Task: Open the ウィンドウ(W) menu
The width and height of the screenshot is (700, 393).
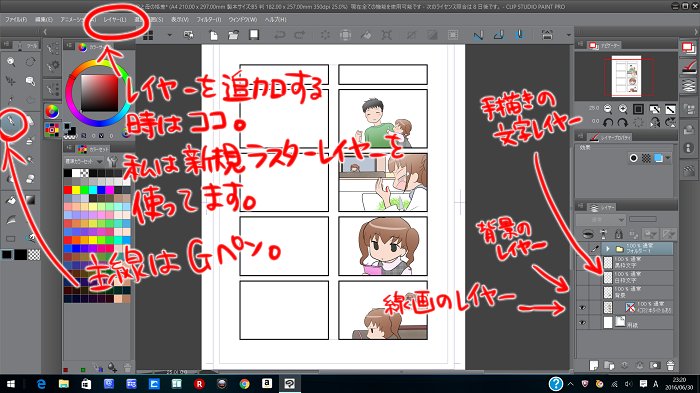Action: pos(242,20)
